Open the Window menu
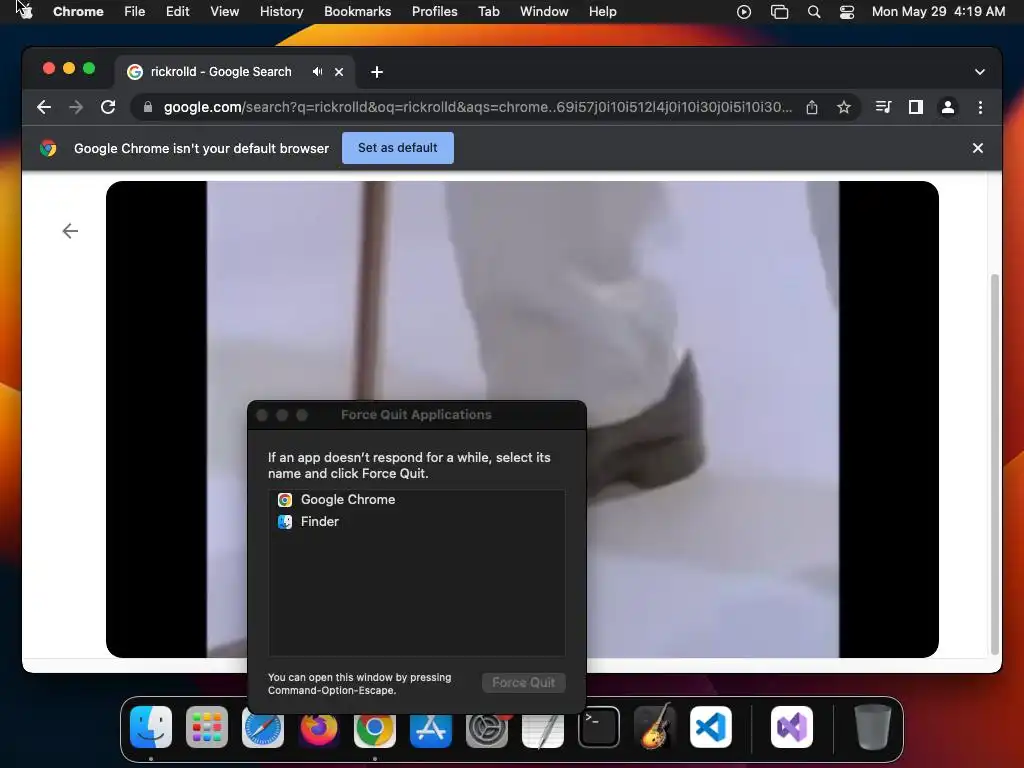1024x768 pixels. click(x=544, y=11)
